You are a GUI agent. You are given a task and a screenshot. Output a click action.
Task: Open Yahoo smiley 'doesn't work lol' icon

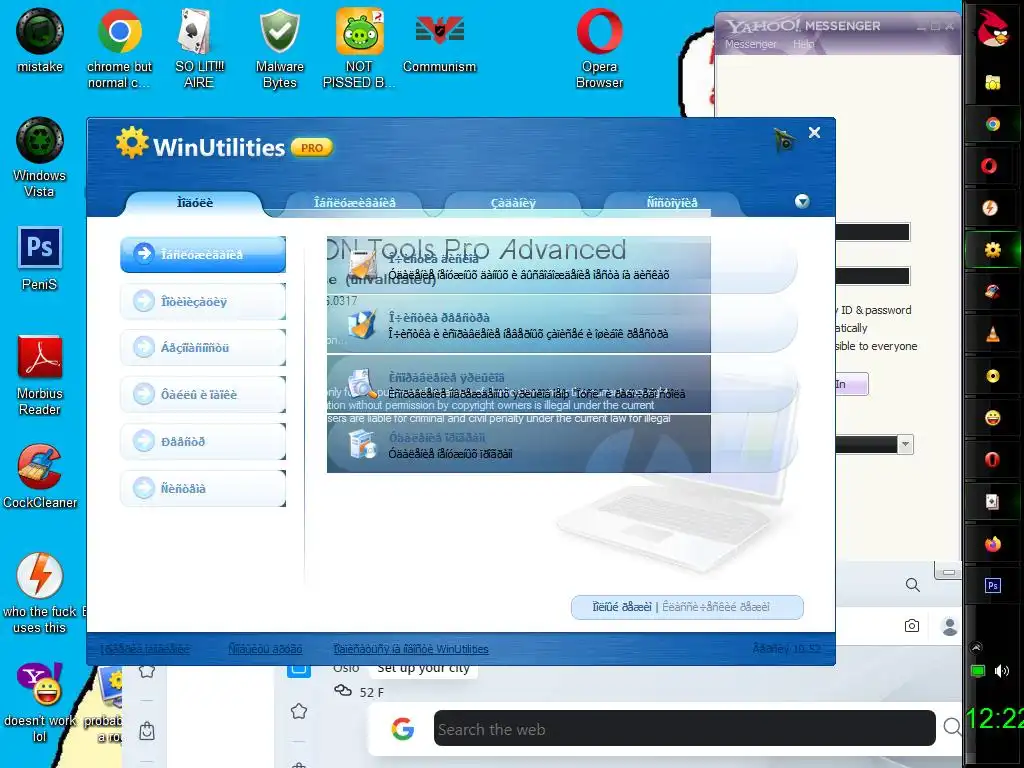click(x=40, y=702)
